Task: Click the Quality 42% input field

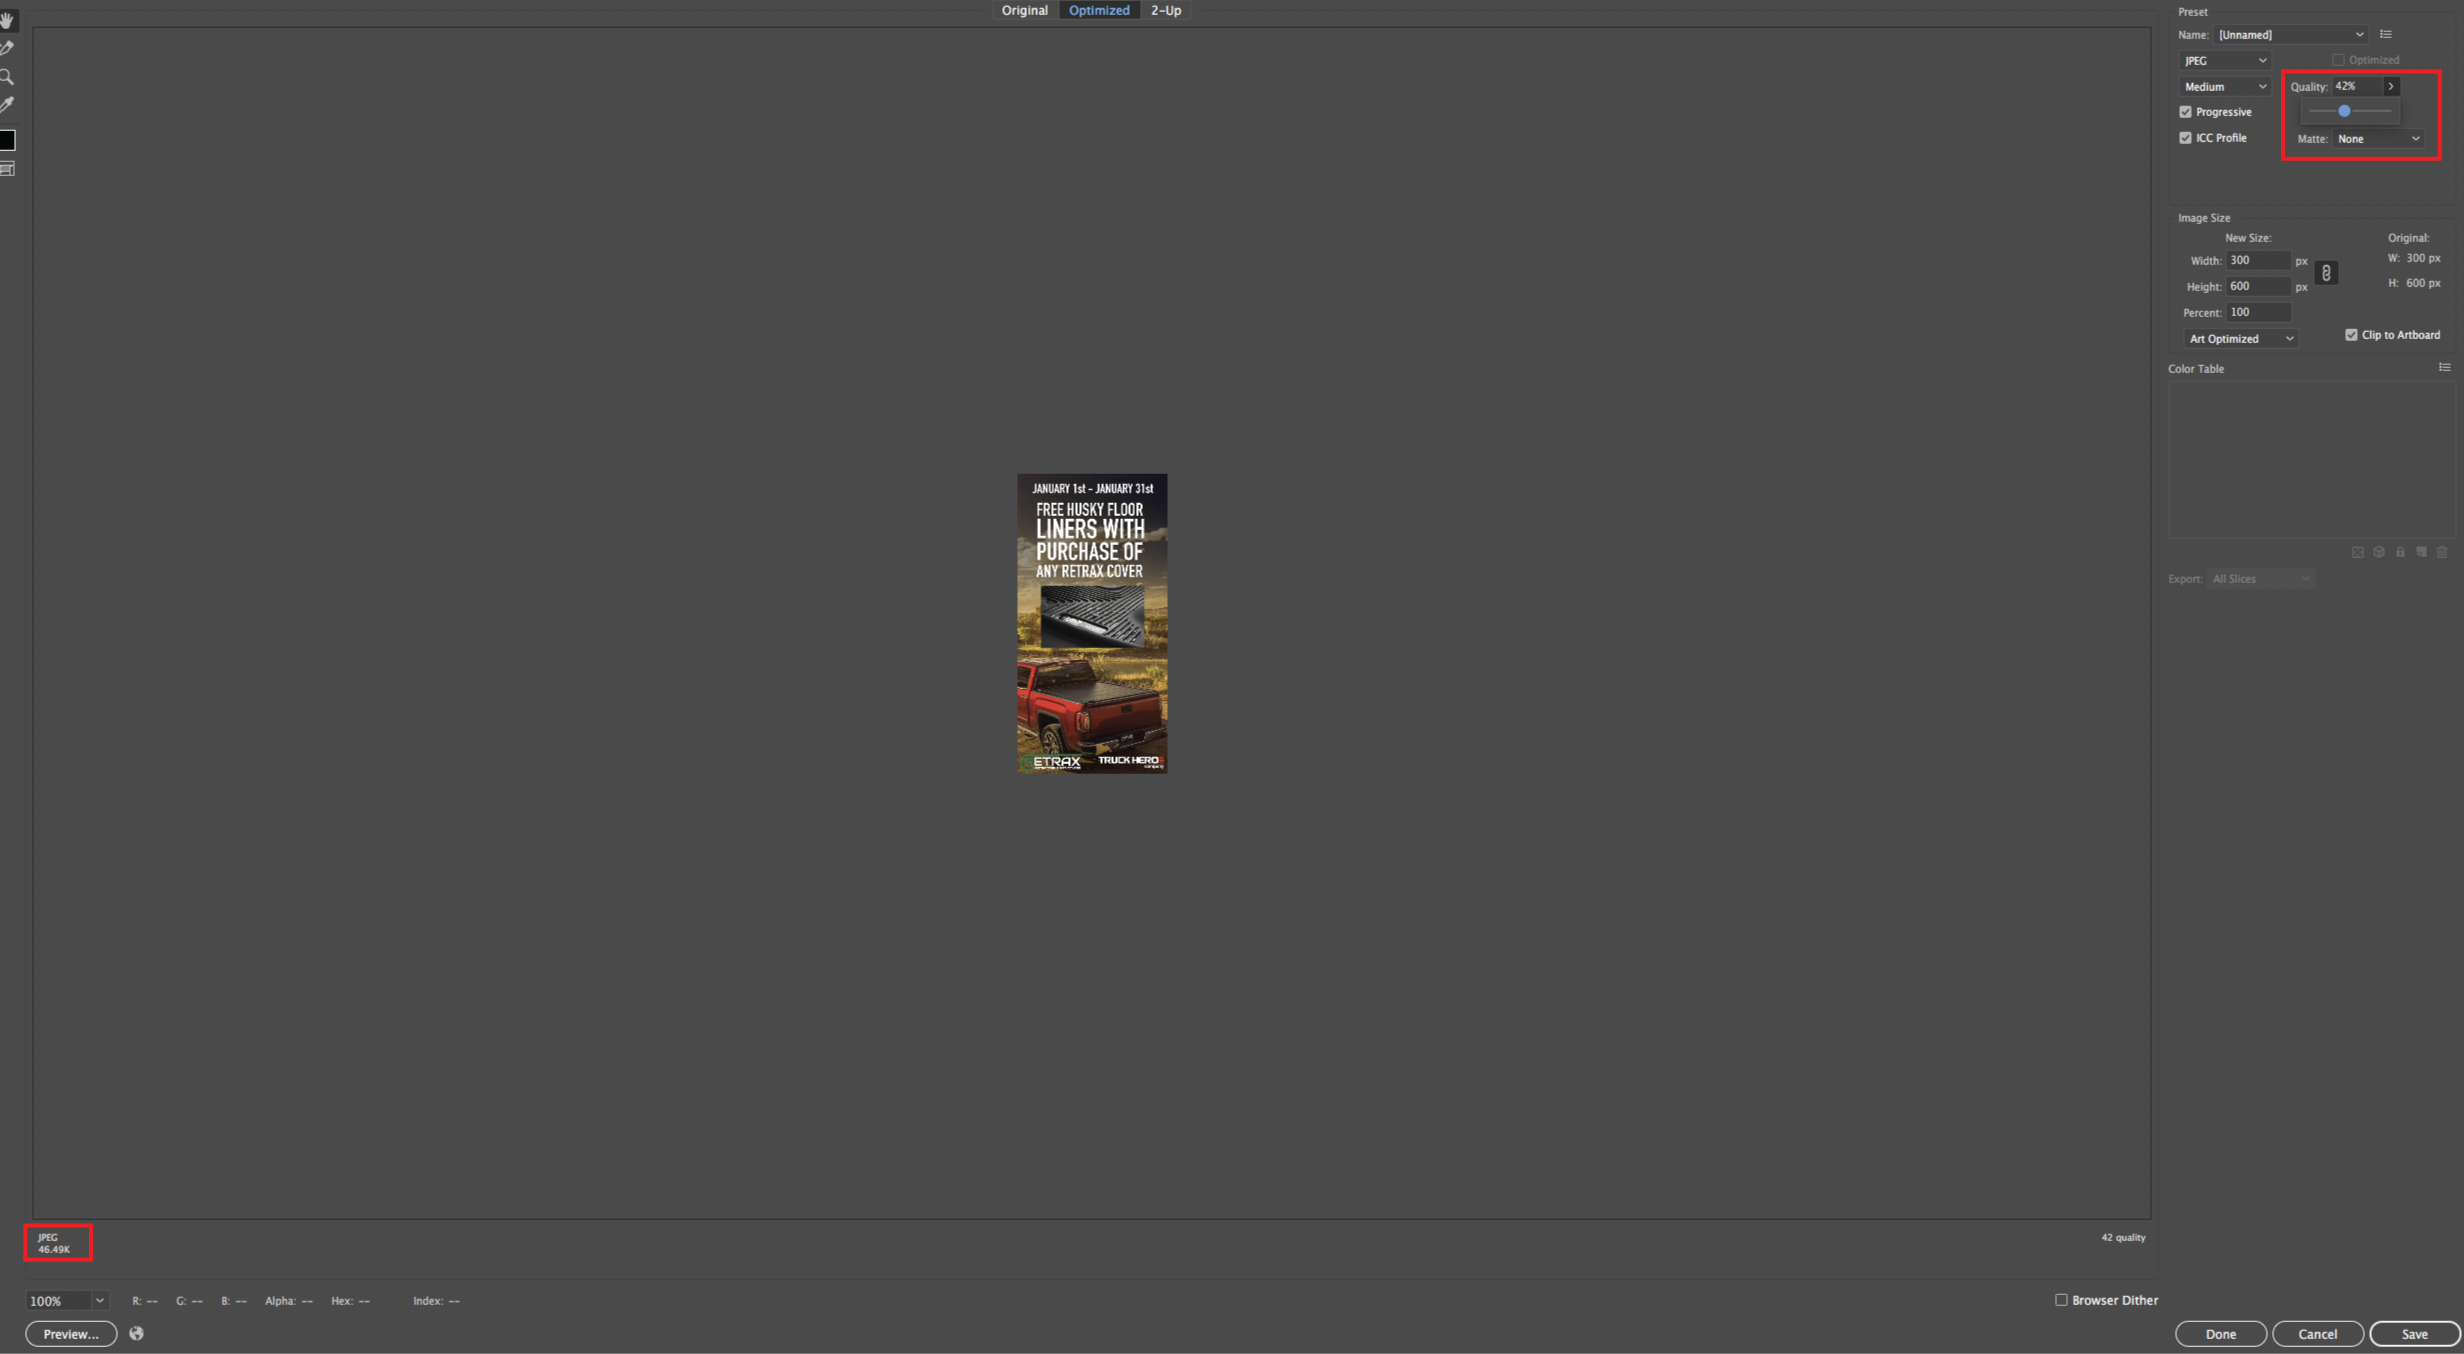Action: 2357,87
